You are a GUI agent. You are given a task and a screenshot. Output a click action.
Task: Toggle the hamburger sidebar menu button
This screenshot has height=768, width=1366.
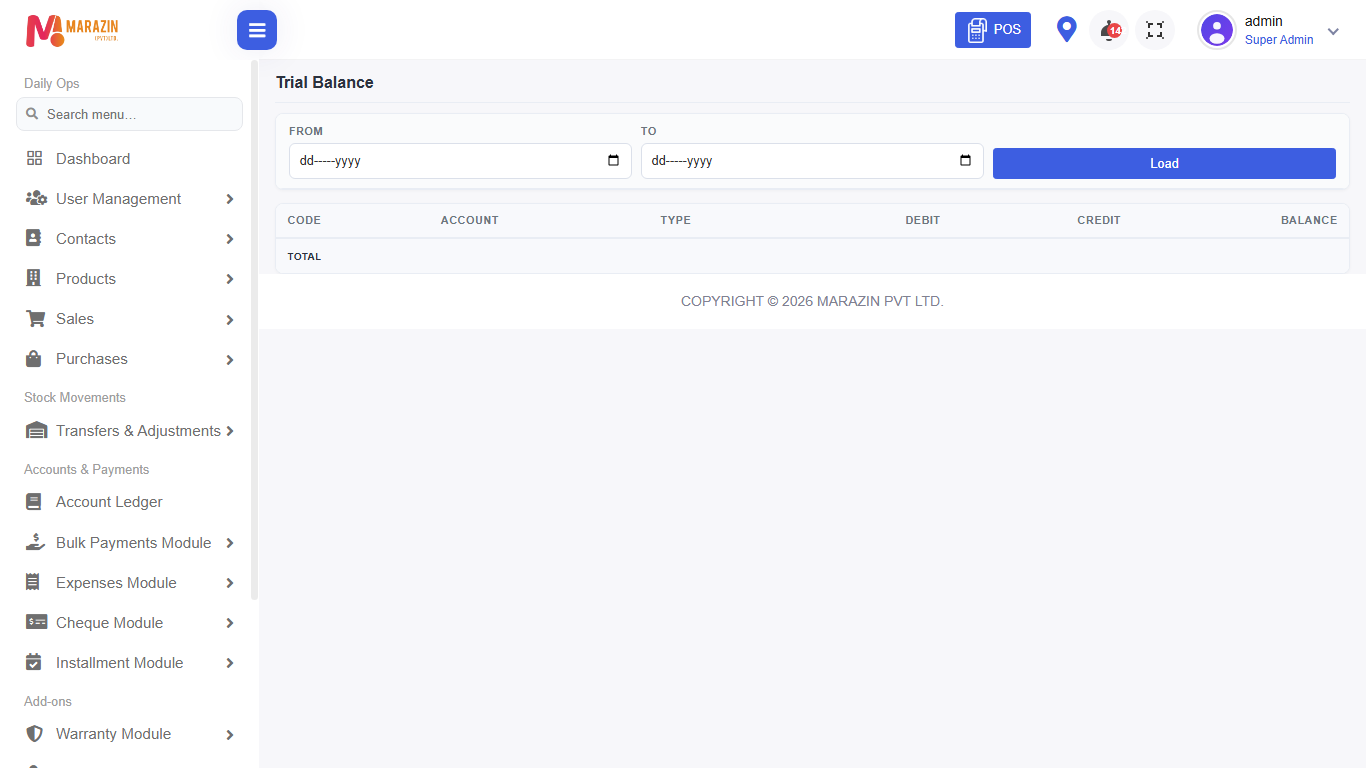pos(257,30)
